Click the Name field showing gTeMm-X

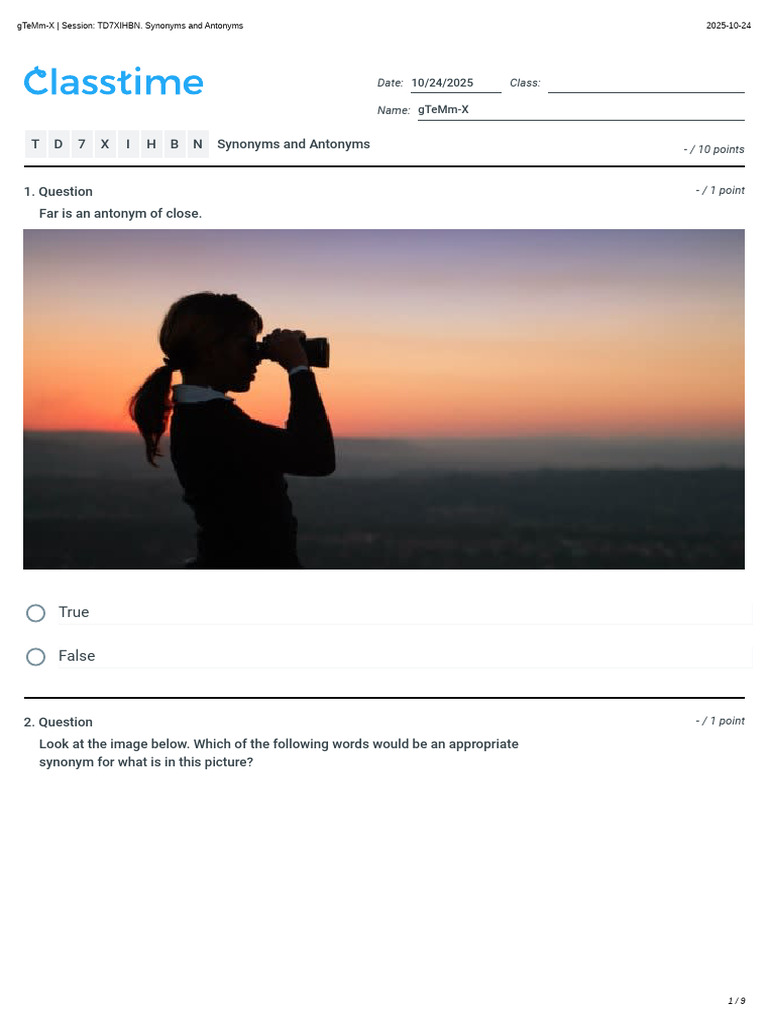pyautogui.click(x=581, y=110)
